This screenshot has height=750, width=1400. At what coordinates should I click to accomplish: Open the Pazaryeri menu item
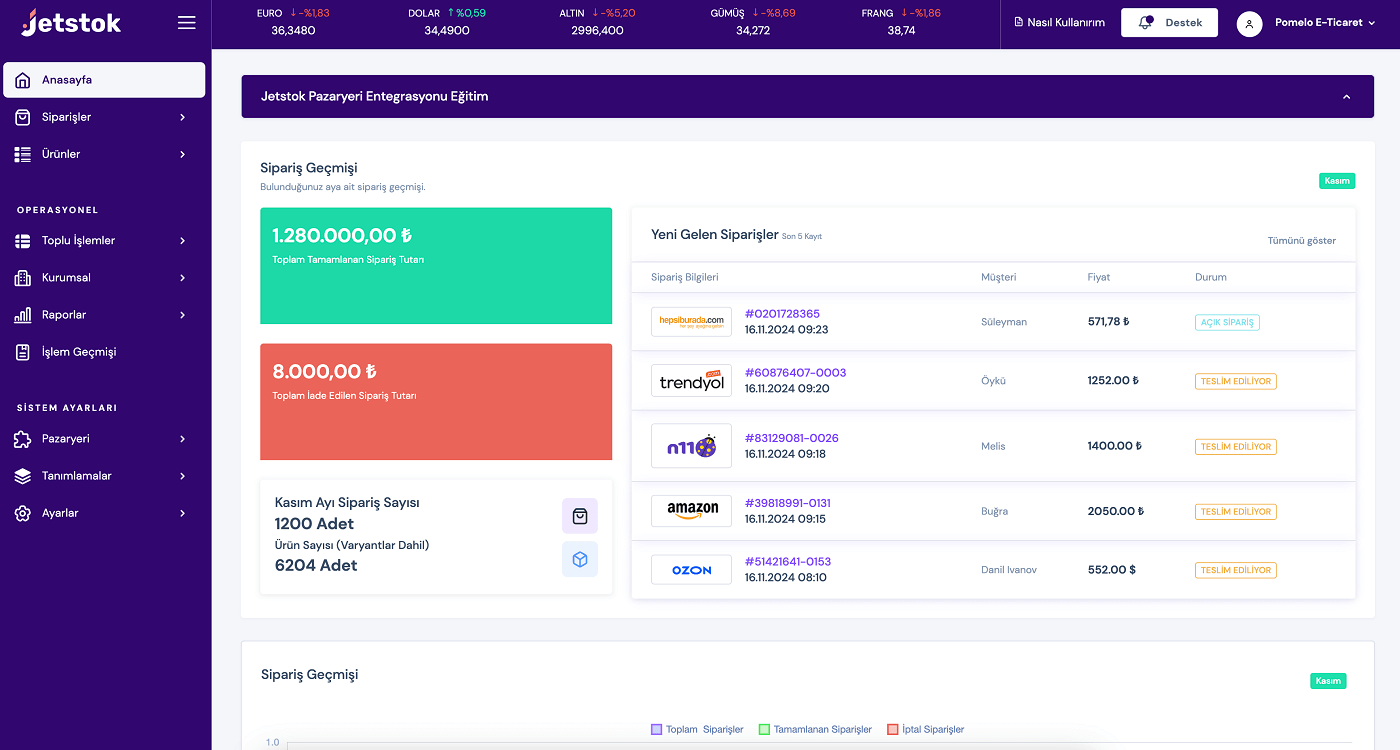pyautogui.click(x=104, y=439)
